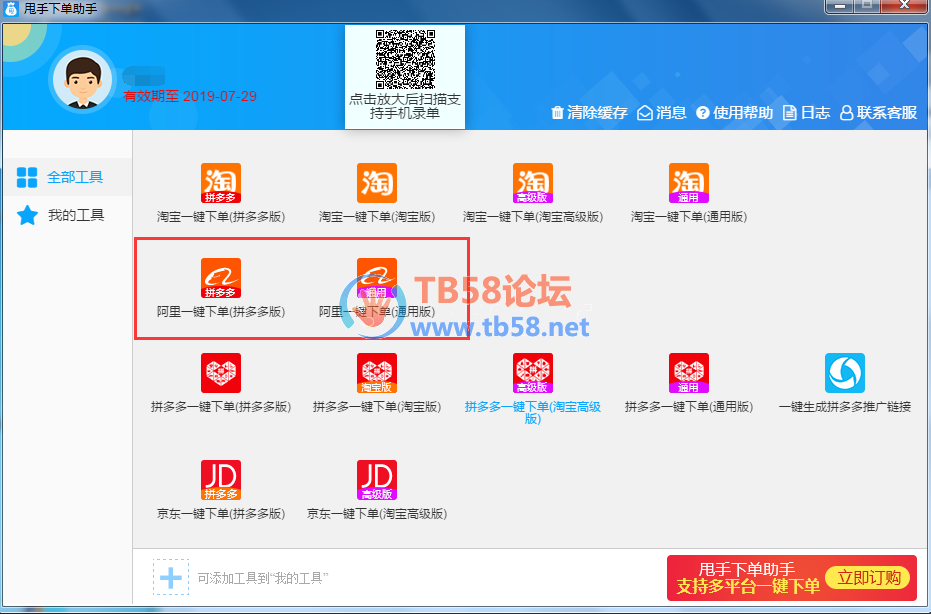Select 拼多多一键下单(通用版) icon
931x614 pixels.
click(689, 373)
